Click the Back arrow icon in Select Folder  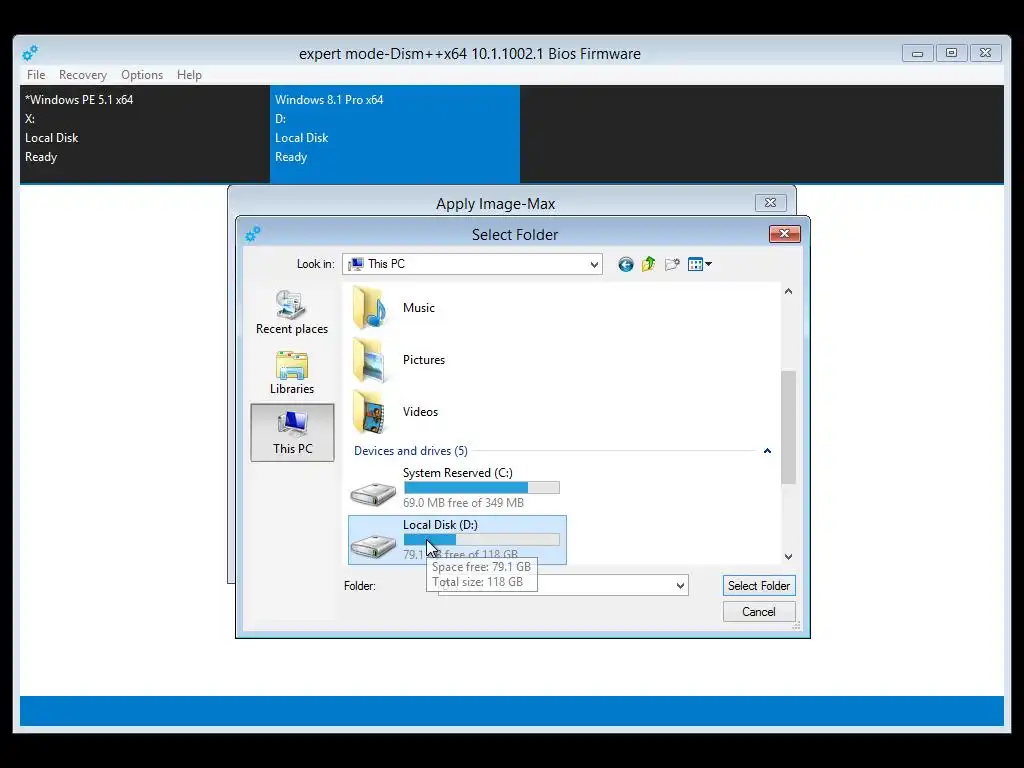626,264
